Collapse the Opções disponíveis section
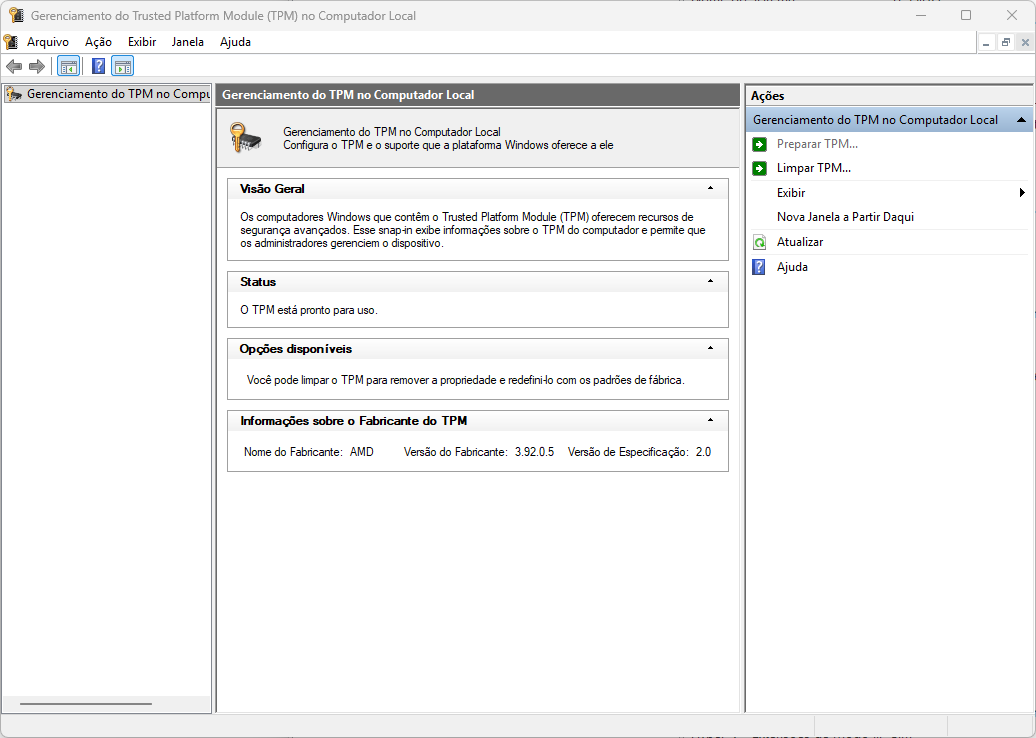The width and height of the screenshot is (1036, 738). click(x=710, y=349)
